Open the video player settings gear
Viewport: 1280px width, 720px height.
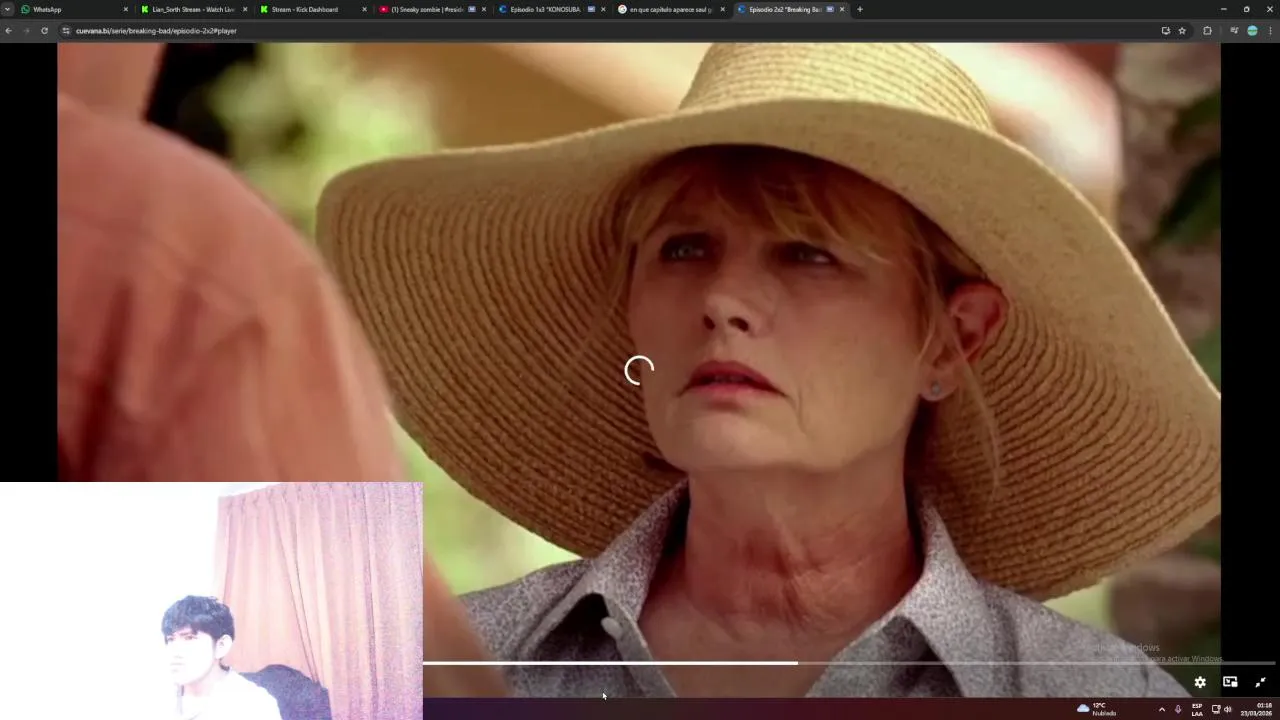click(1200, 682)
